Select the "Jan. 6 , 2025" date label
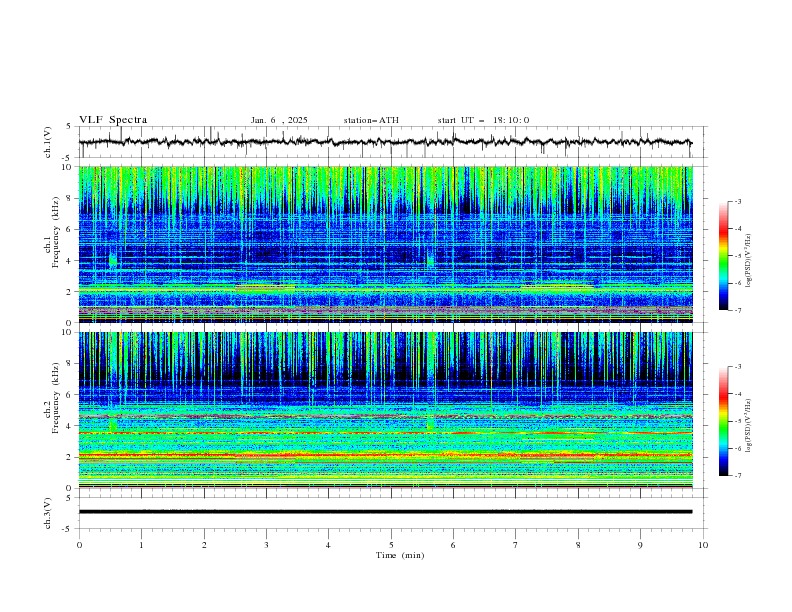 [x=279, y=120]
